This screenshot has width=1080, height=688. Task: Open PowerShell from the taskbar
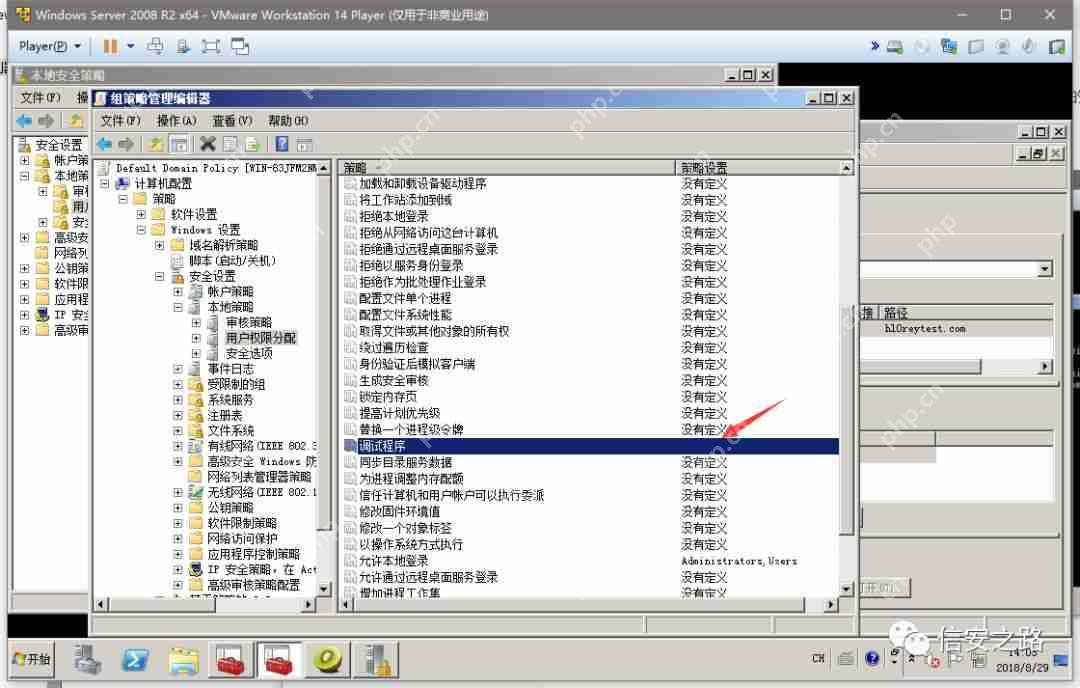point(136,660)
